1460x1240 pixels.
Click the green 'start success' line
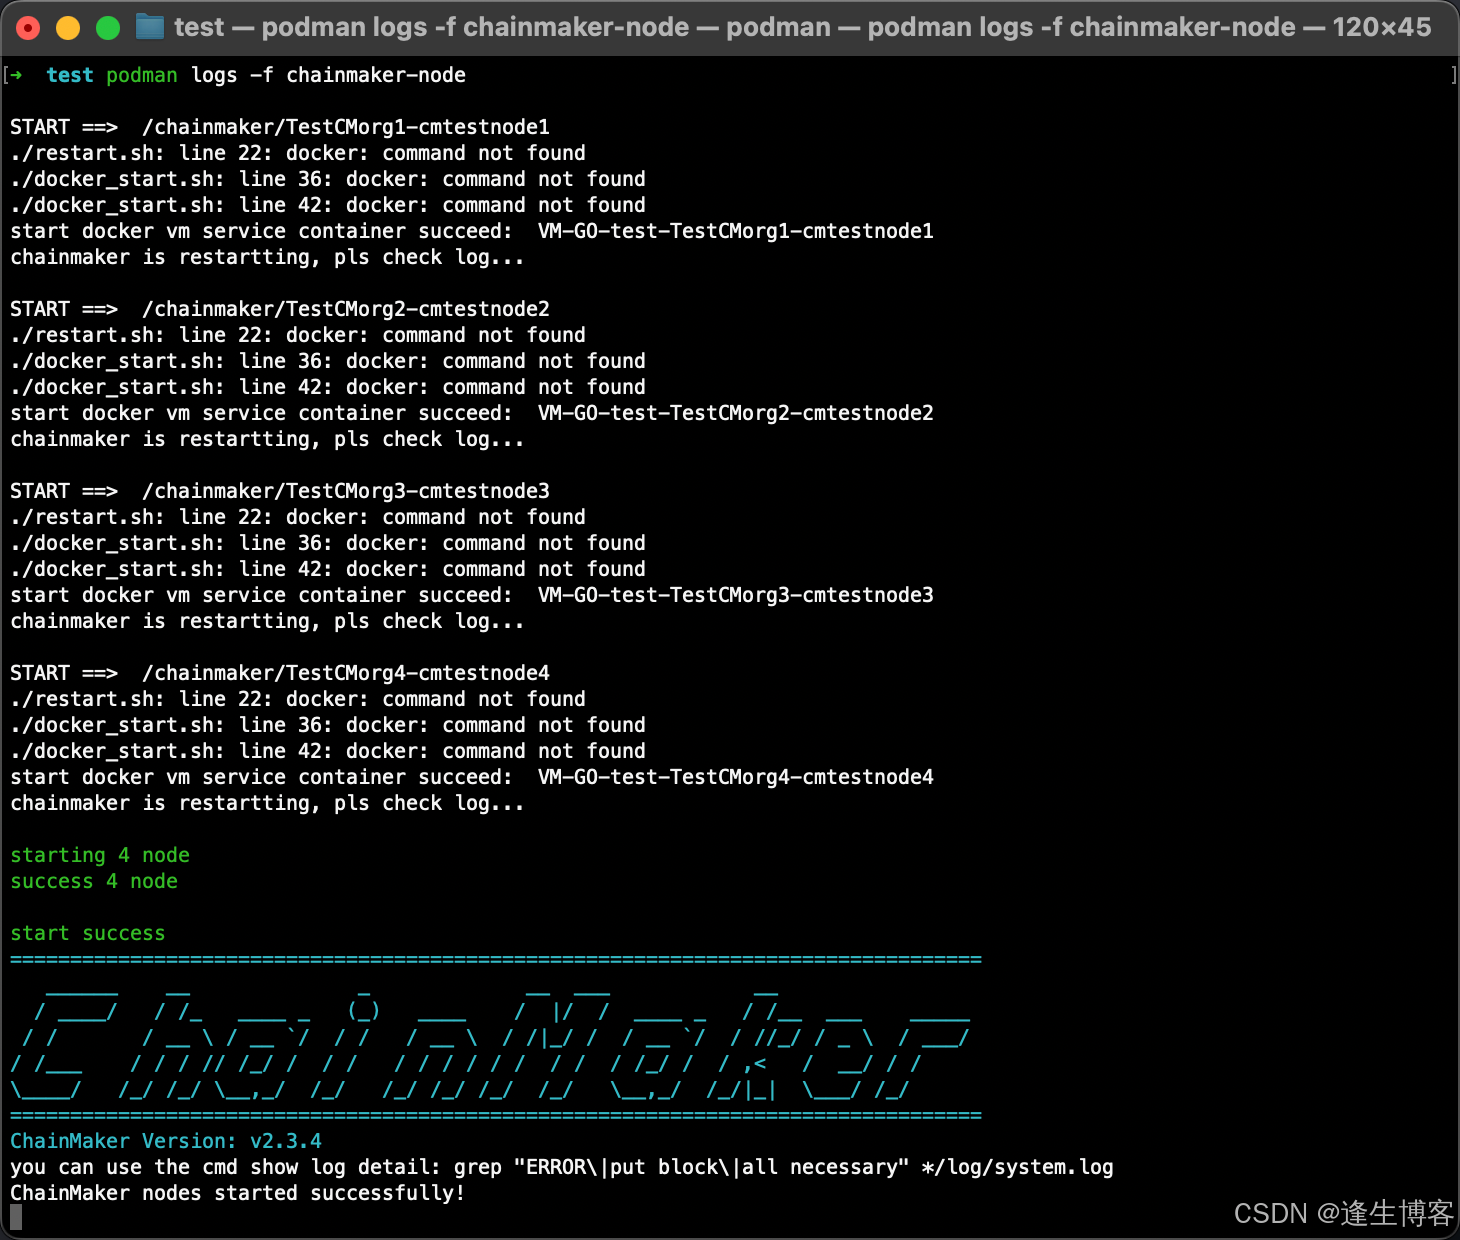88,933
